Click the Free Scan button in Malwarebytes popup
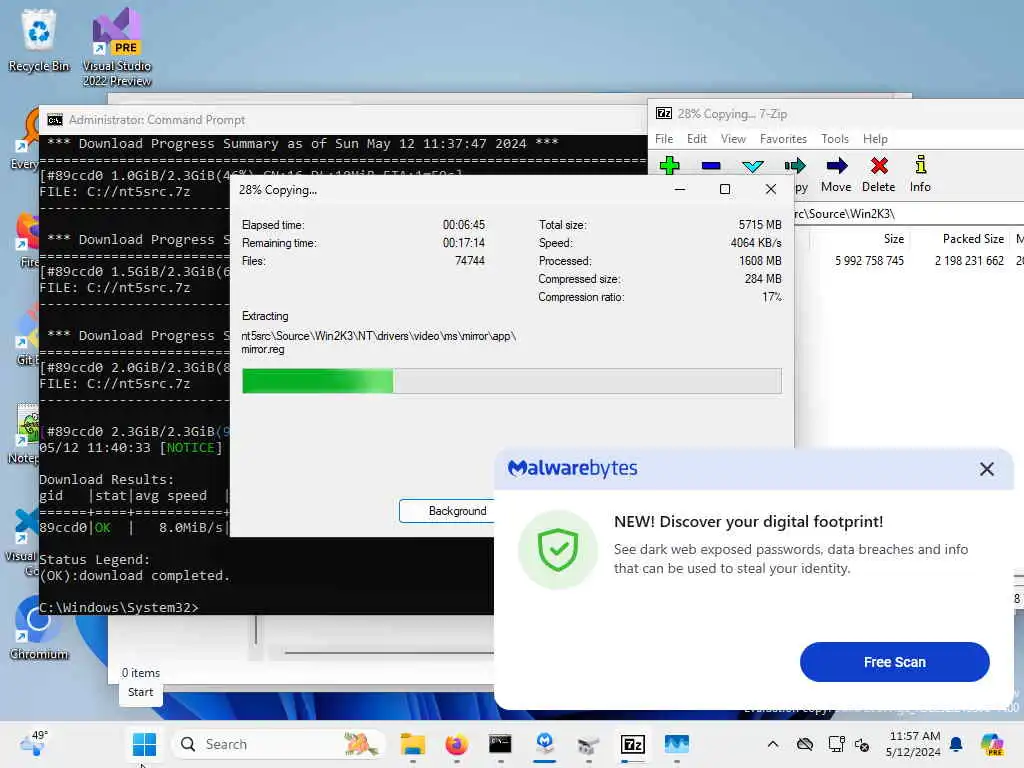The width and height of the screenshot is (1024, 768). point(894,662)
